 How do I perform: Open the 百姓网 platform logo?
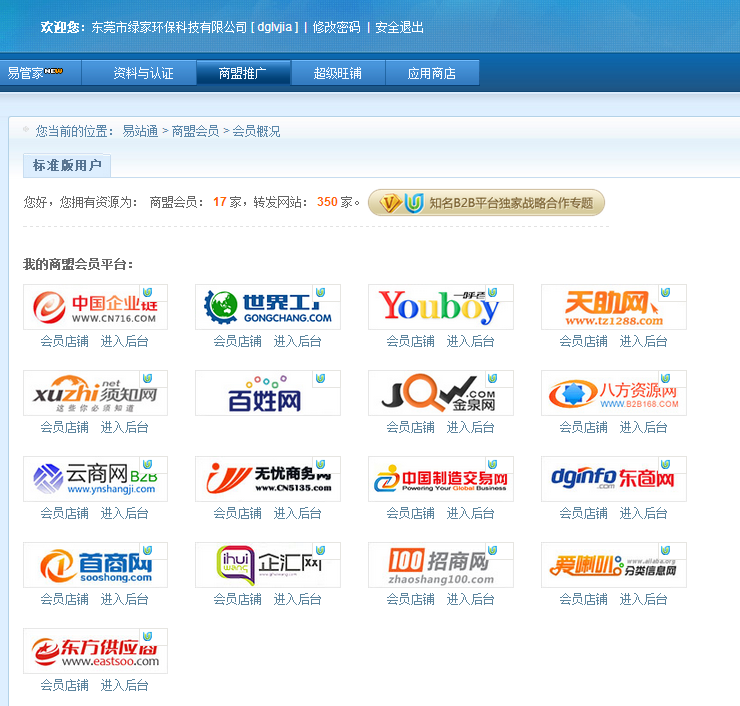tap(267, 393)
